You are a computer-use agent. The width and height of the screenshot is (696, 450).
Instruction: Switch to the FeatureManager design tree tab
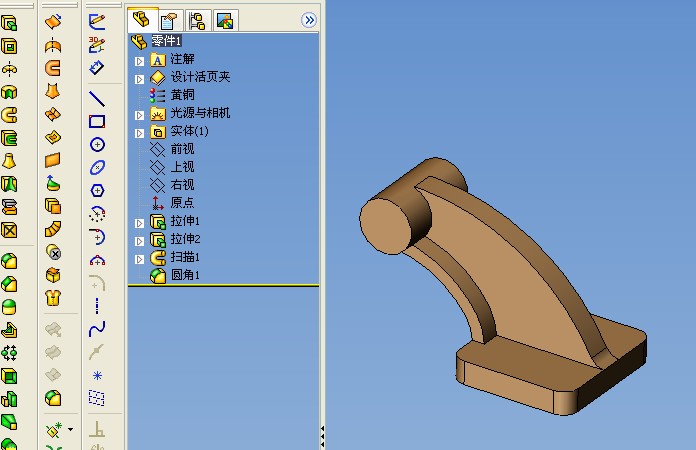point(142,20)
